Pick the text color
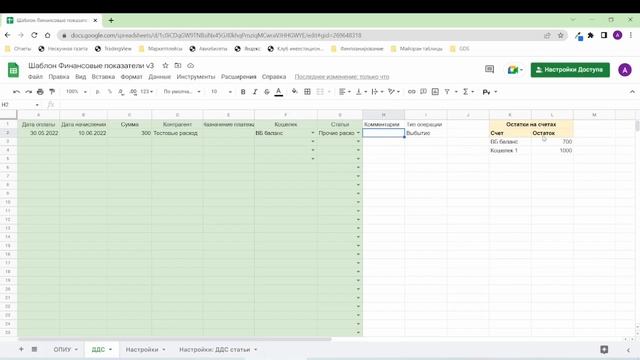 (x=279, y=92)
